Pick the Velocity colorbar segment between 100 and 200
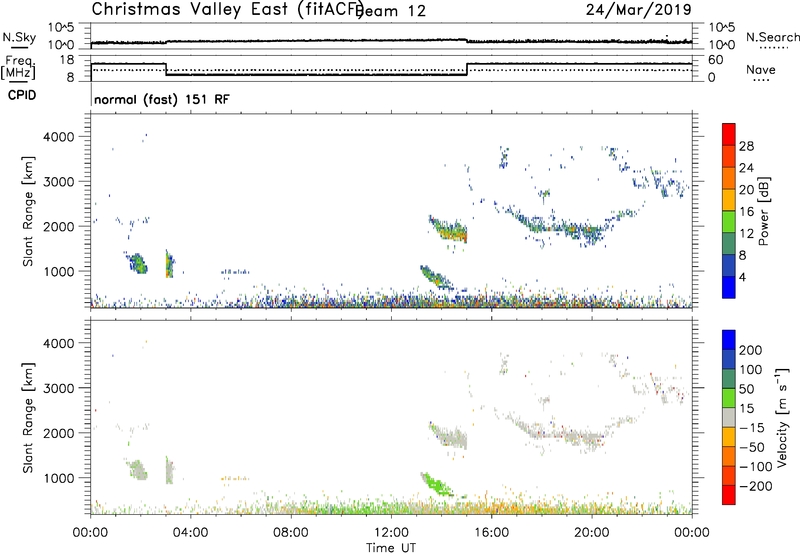This screenshot has height=554, width=800. [x=729, y=359]
